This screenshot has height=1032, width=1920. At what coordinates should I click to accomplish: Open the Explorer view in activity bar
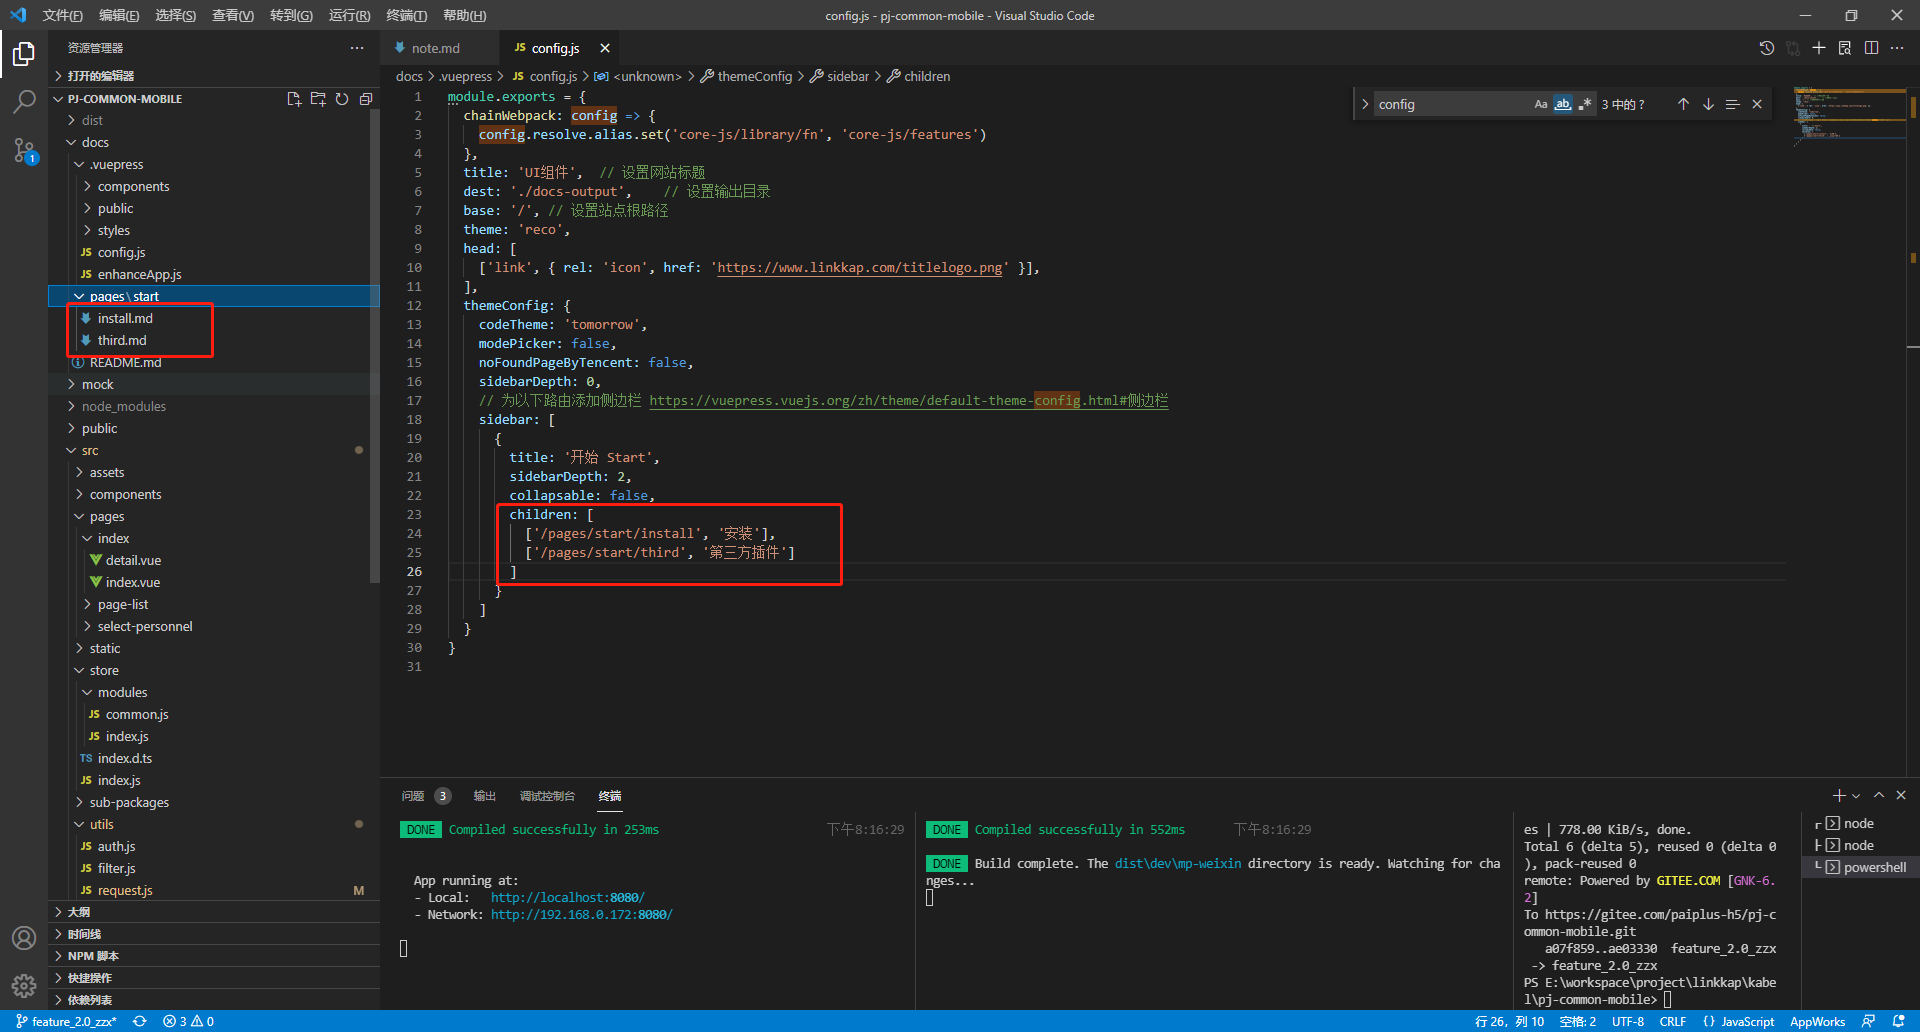point(24,53)
